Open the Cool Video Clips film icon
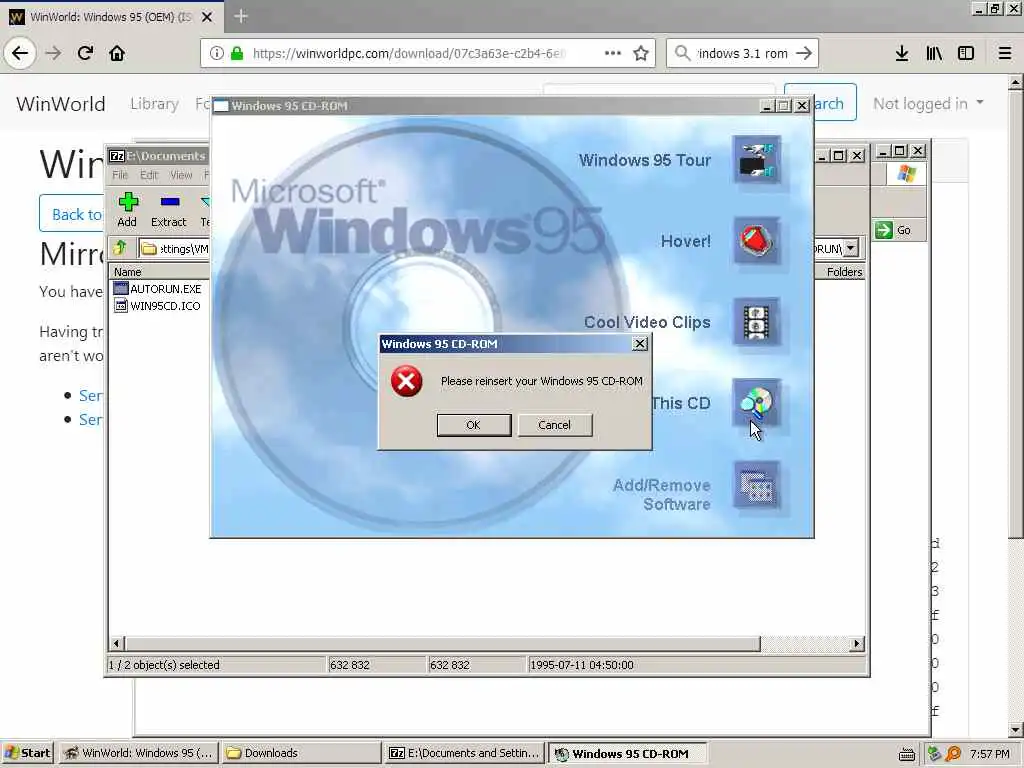 pyautogui.click(x=756, y=322)
